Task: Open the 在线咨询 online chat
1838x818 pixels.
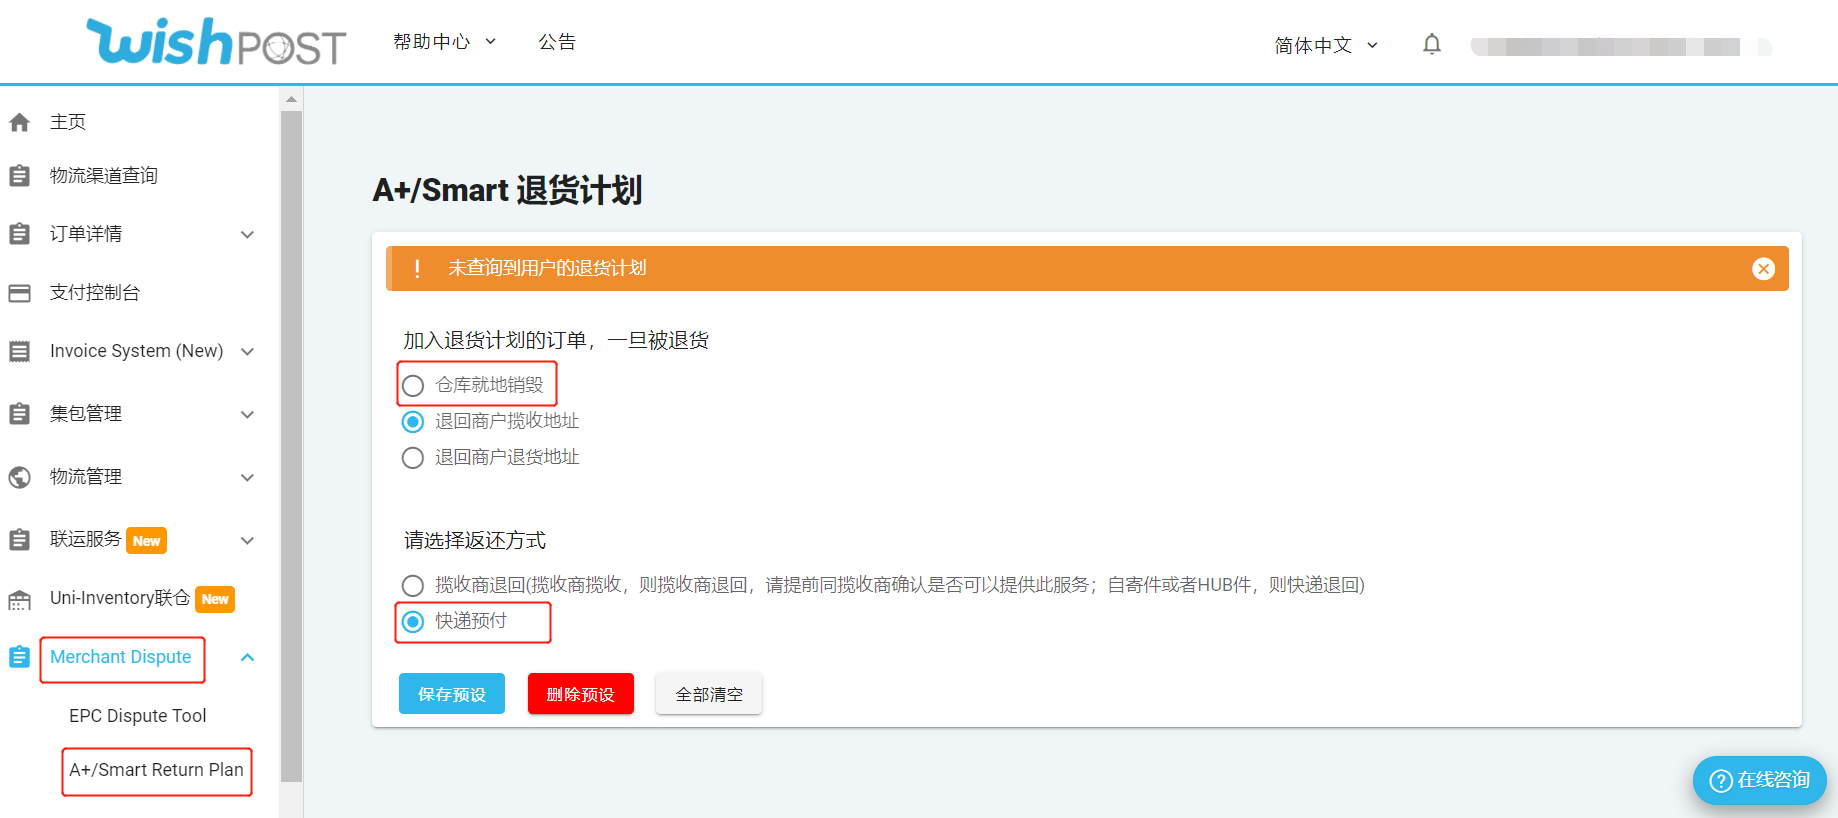Action: (1759, 780)
